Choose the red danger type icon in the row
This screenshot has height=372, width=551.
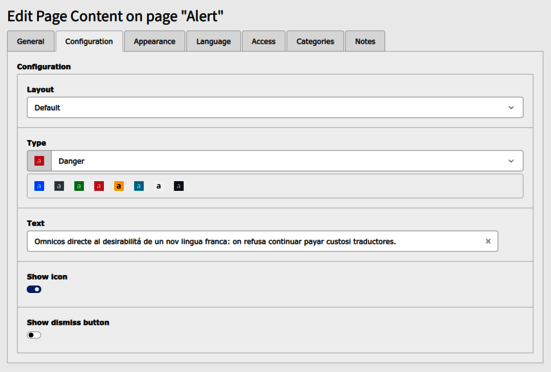(99, 186)
